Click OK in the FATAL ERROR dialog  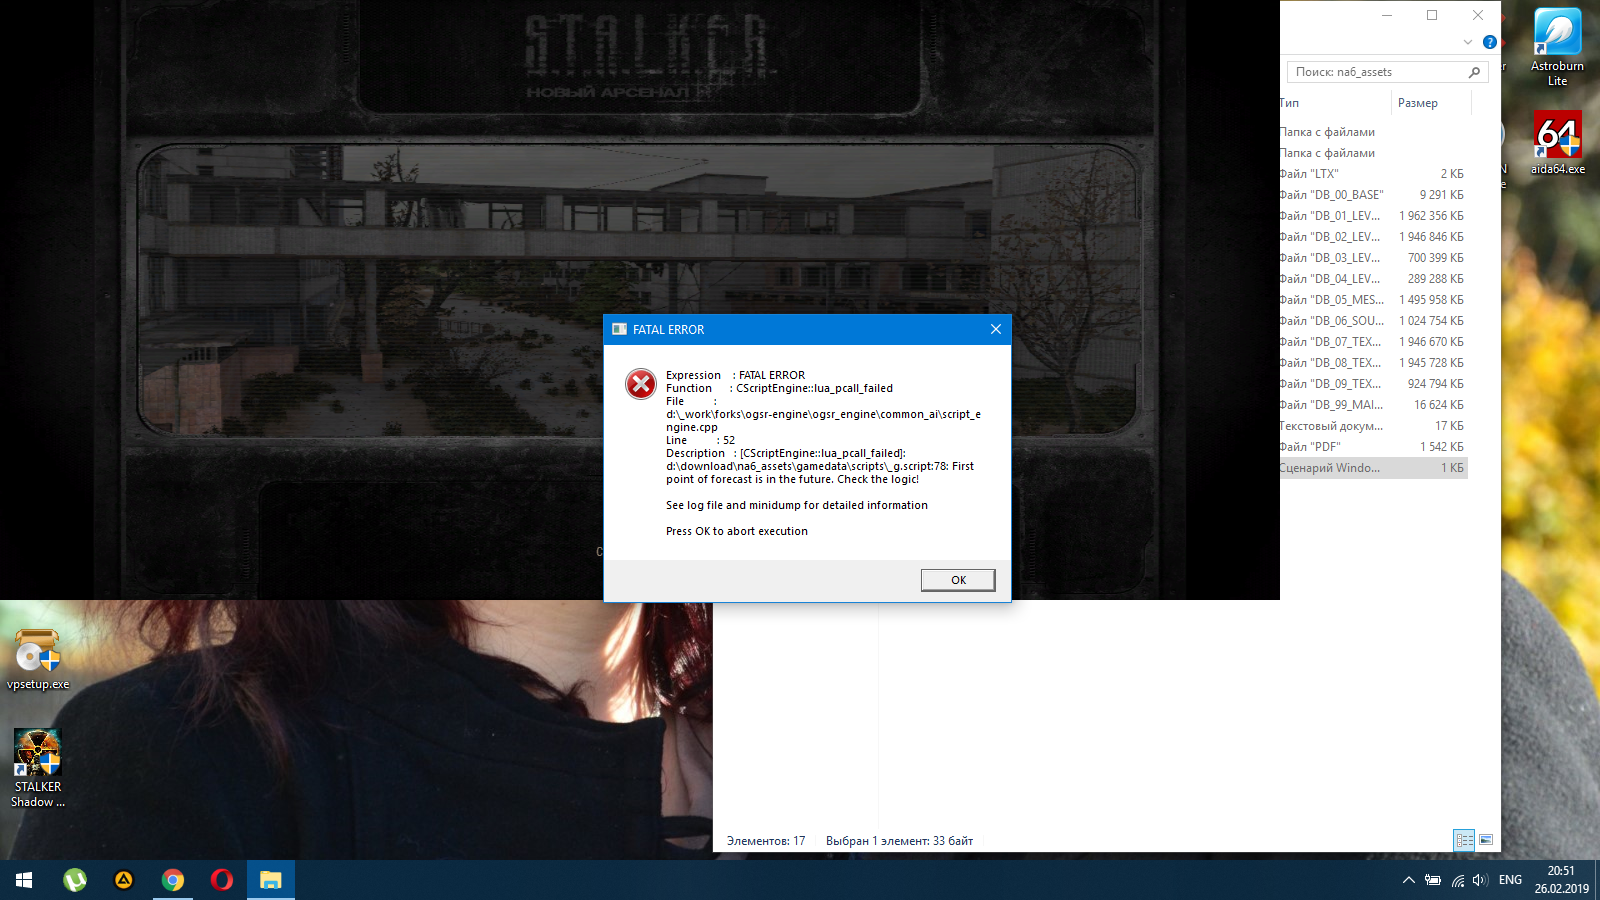point(958,580)
